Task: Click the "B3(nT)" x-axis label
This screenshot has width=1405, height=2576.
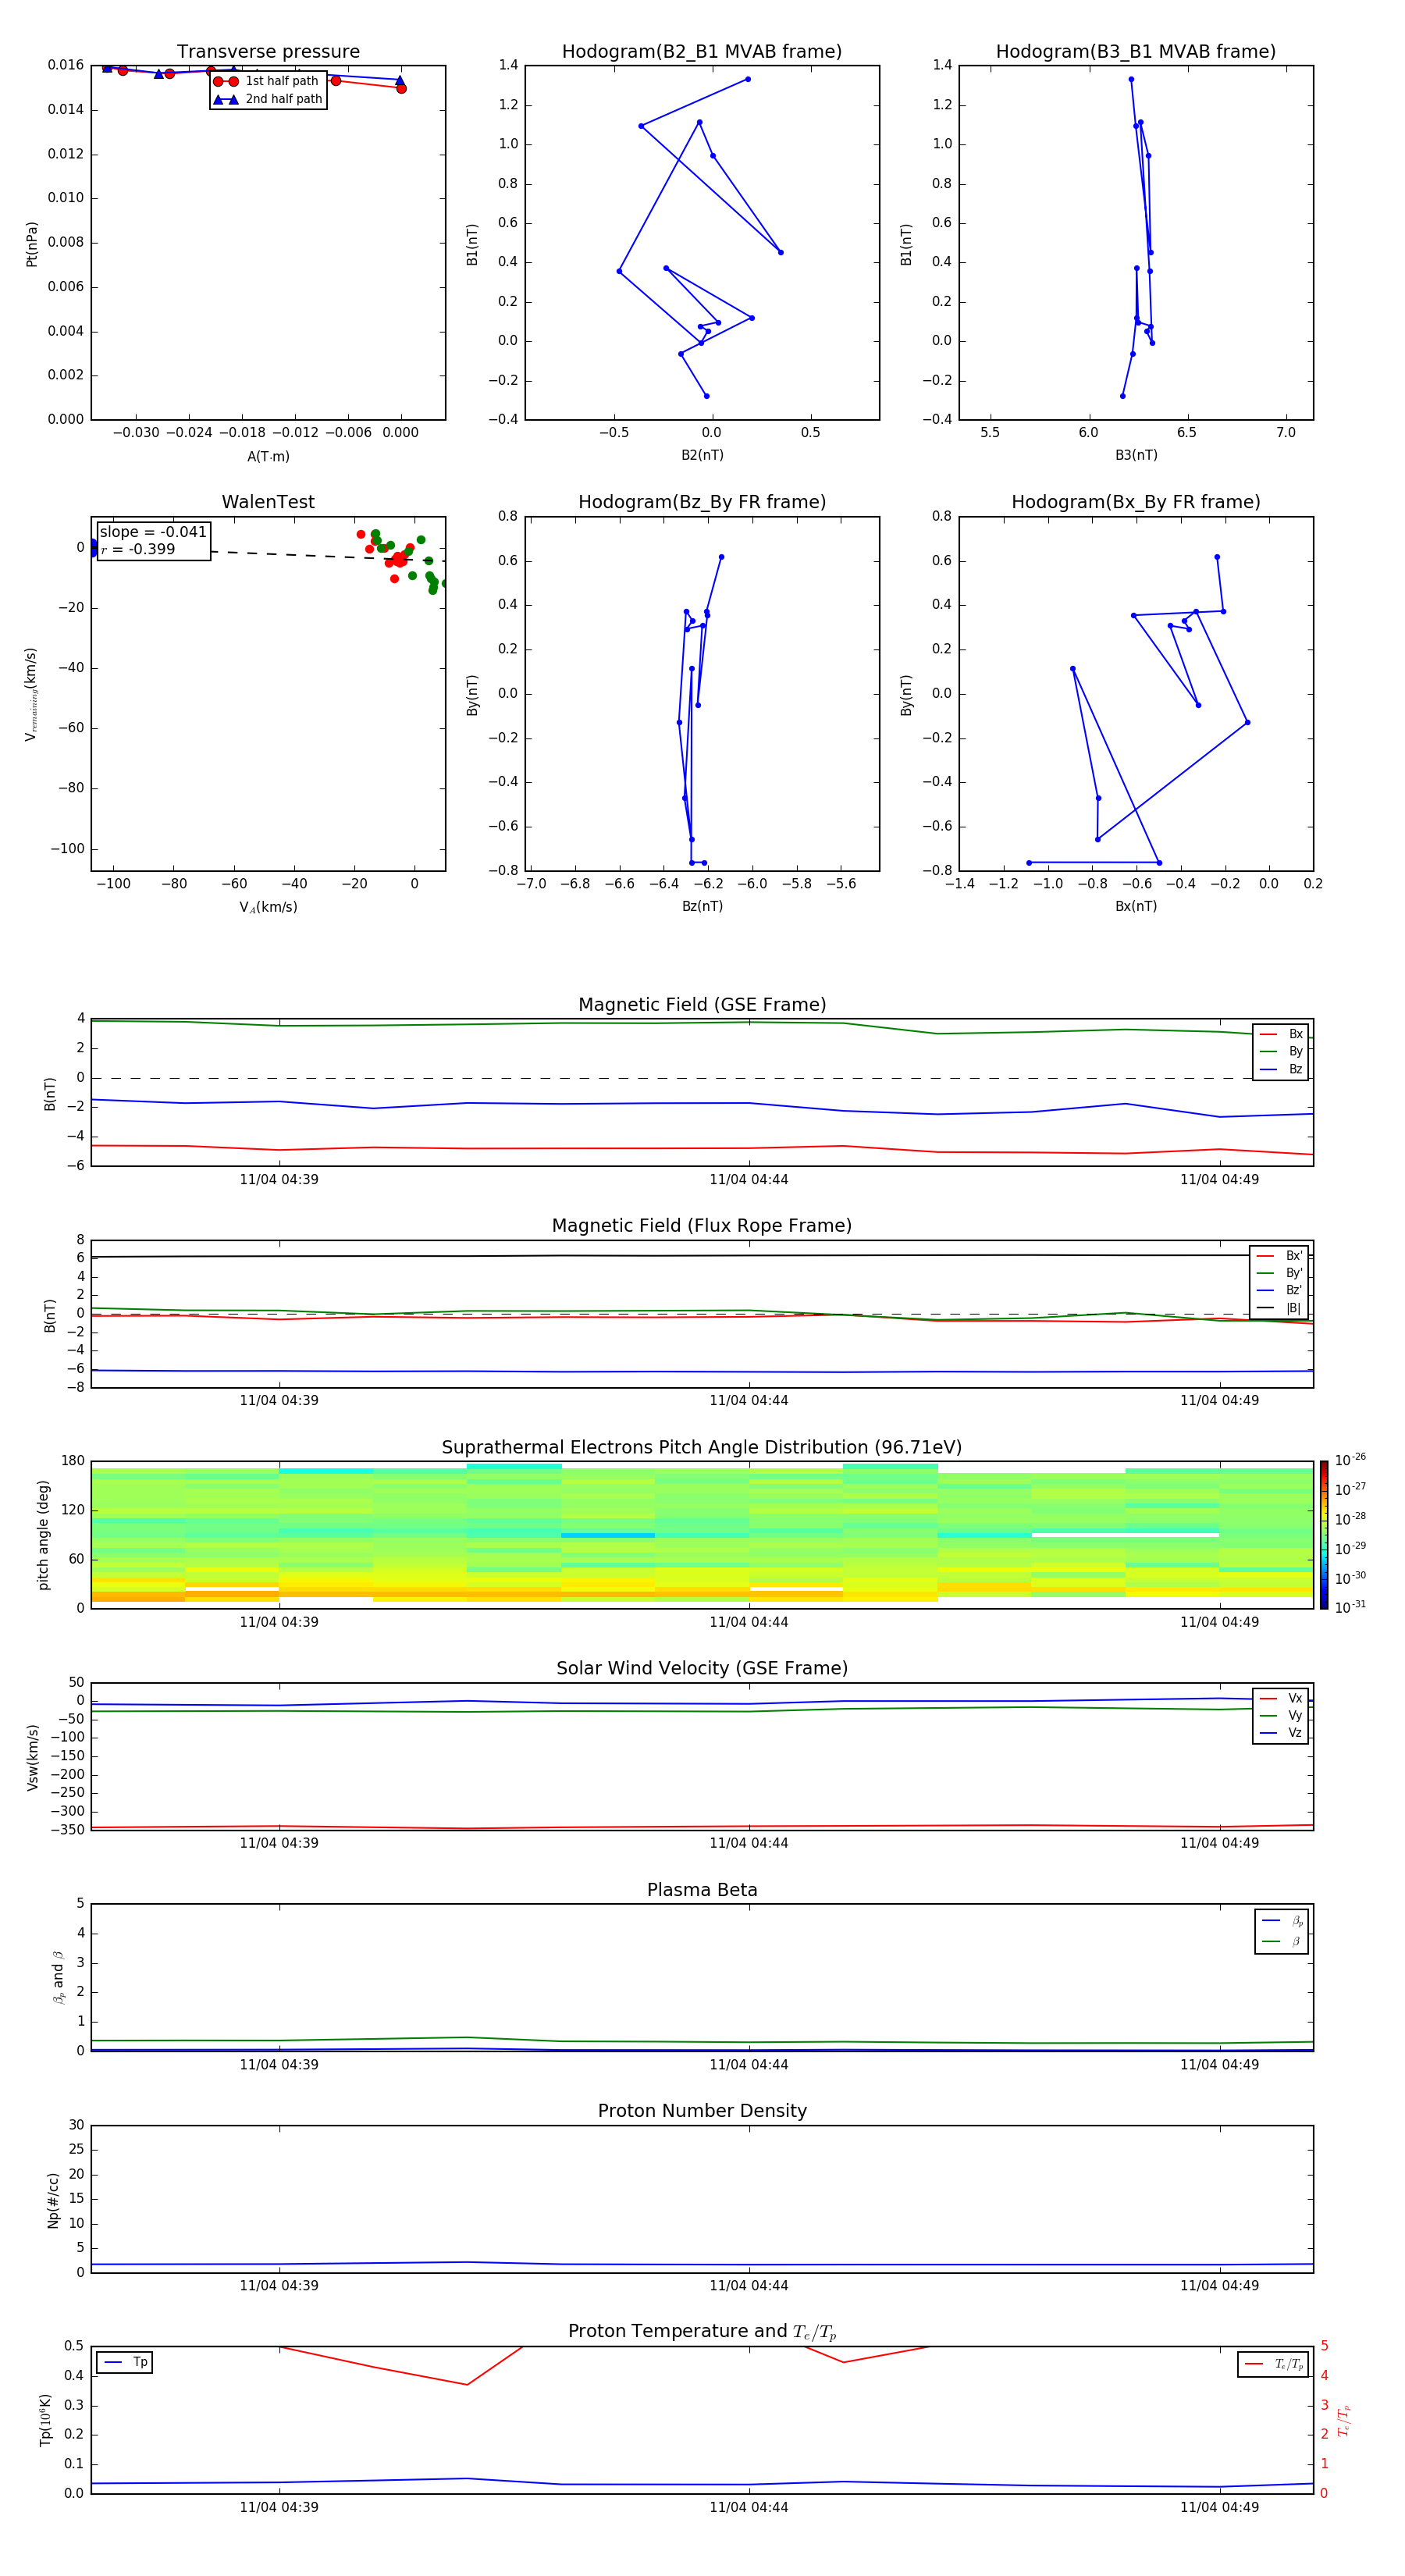Action: [x=1136, y=455]
